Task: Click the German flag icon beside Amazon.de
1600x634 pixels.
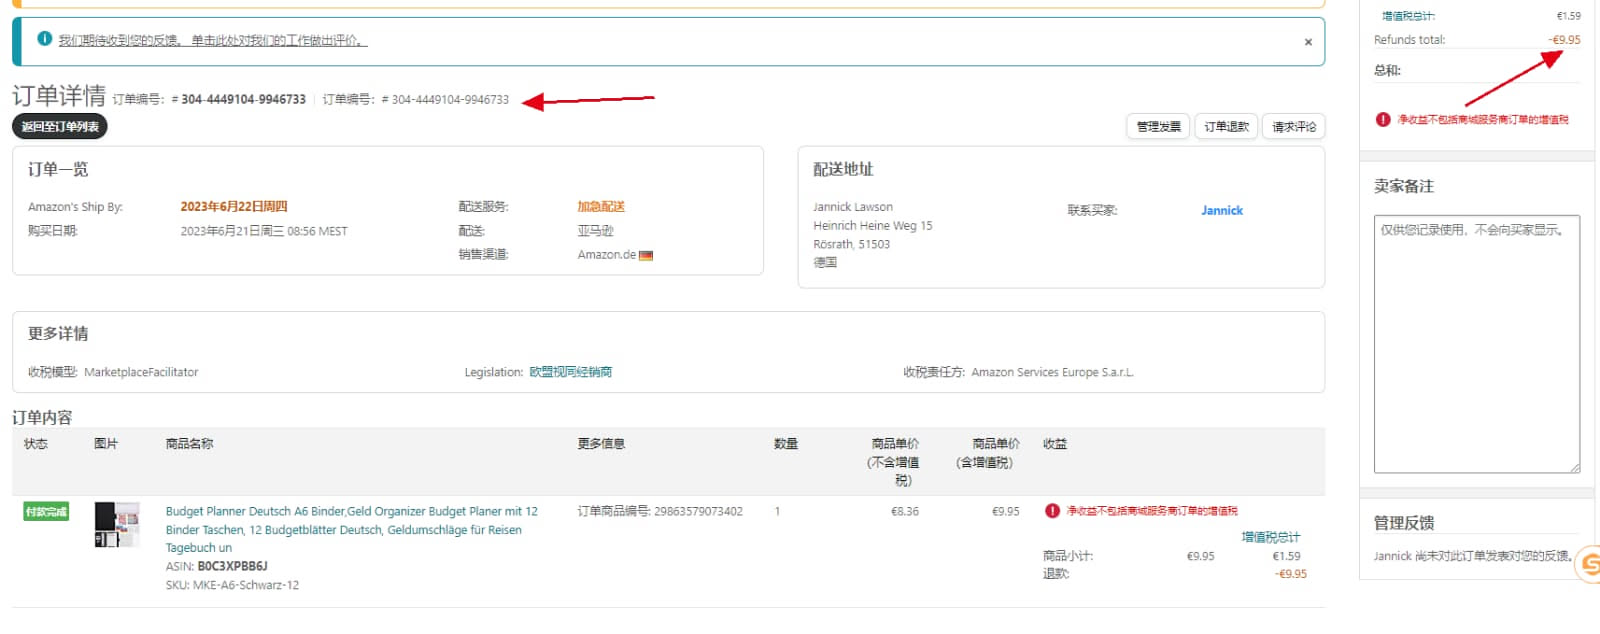Action: (x=646, y=255)
